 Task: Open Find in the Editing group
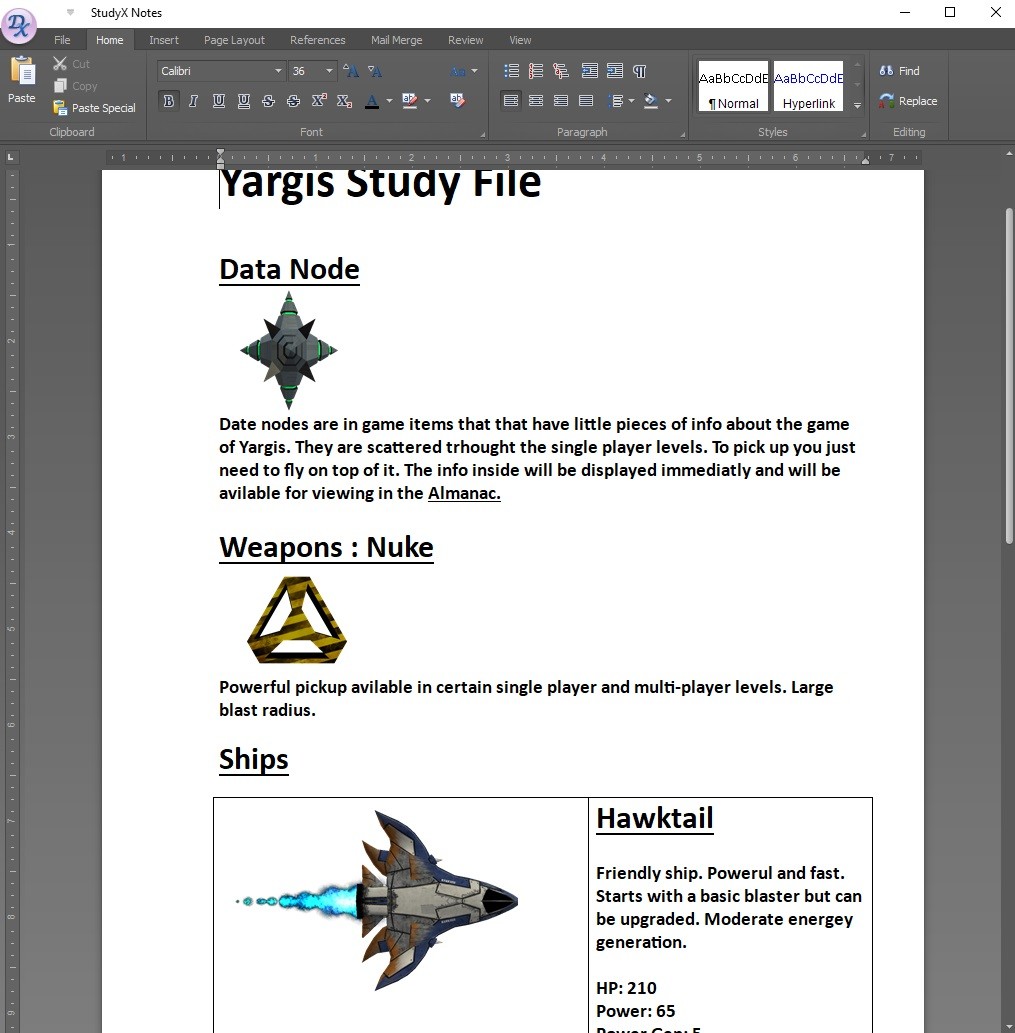tap(899, 70)
